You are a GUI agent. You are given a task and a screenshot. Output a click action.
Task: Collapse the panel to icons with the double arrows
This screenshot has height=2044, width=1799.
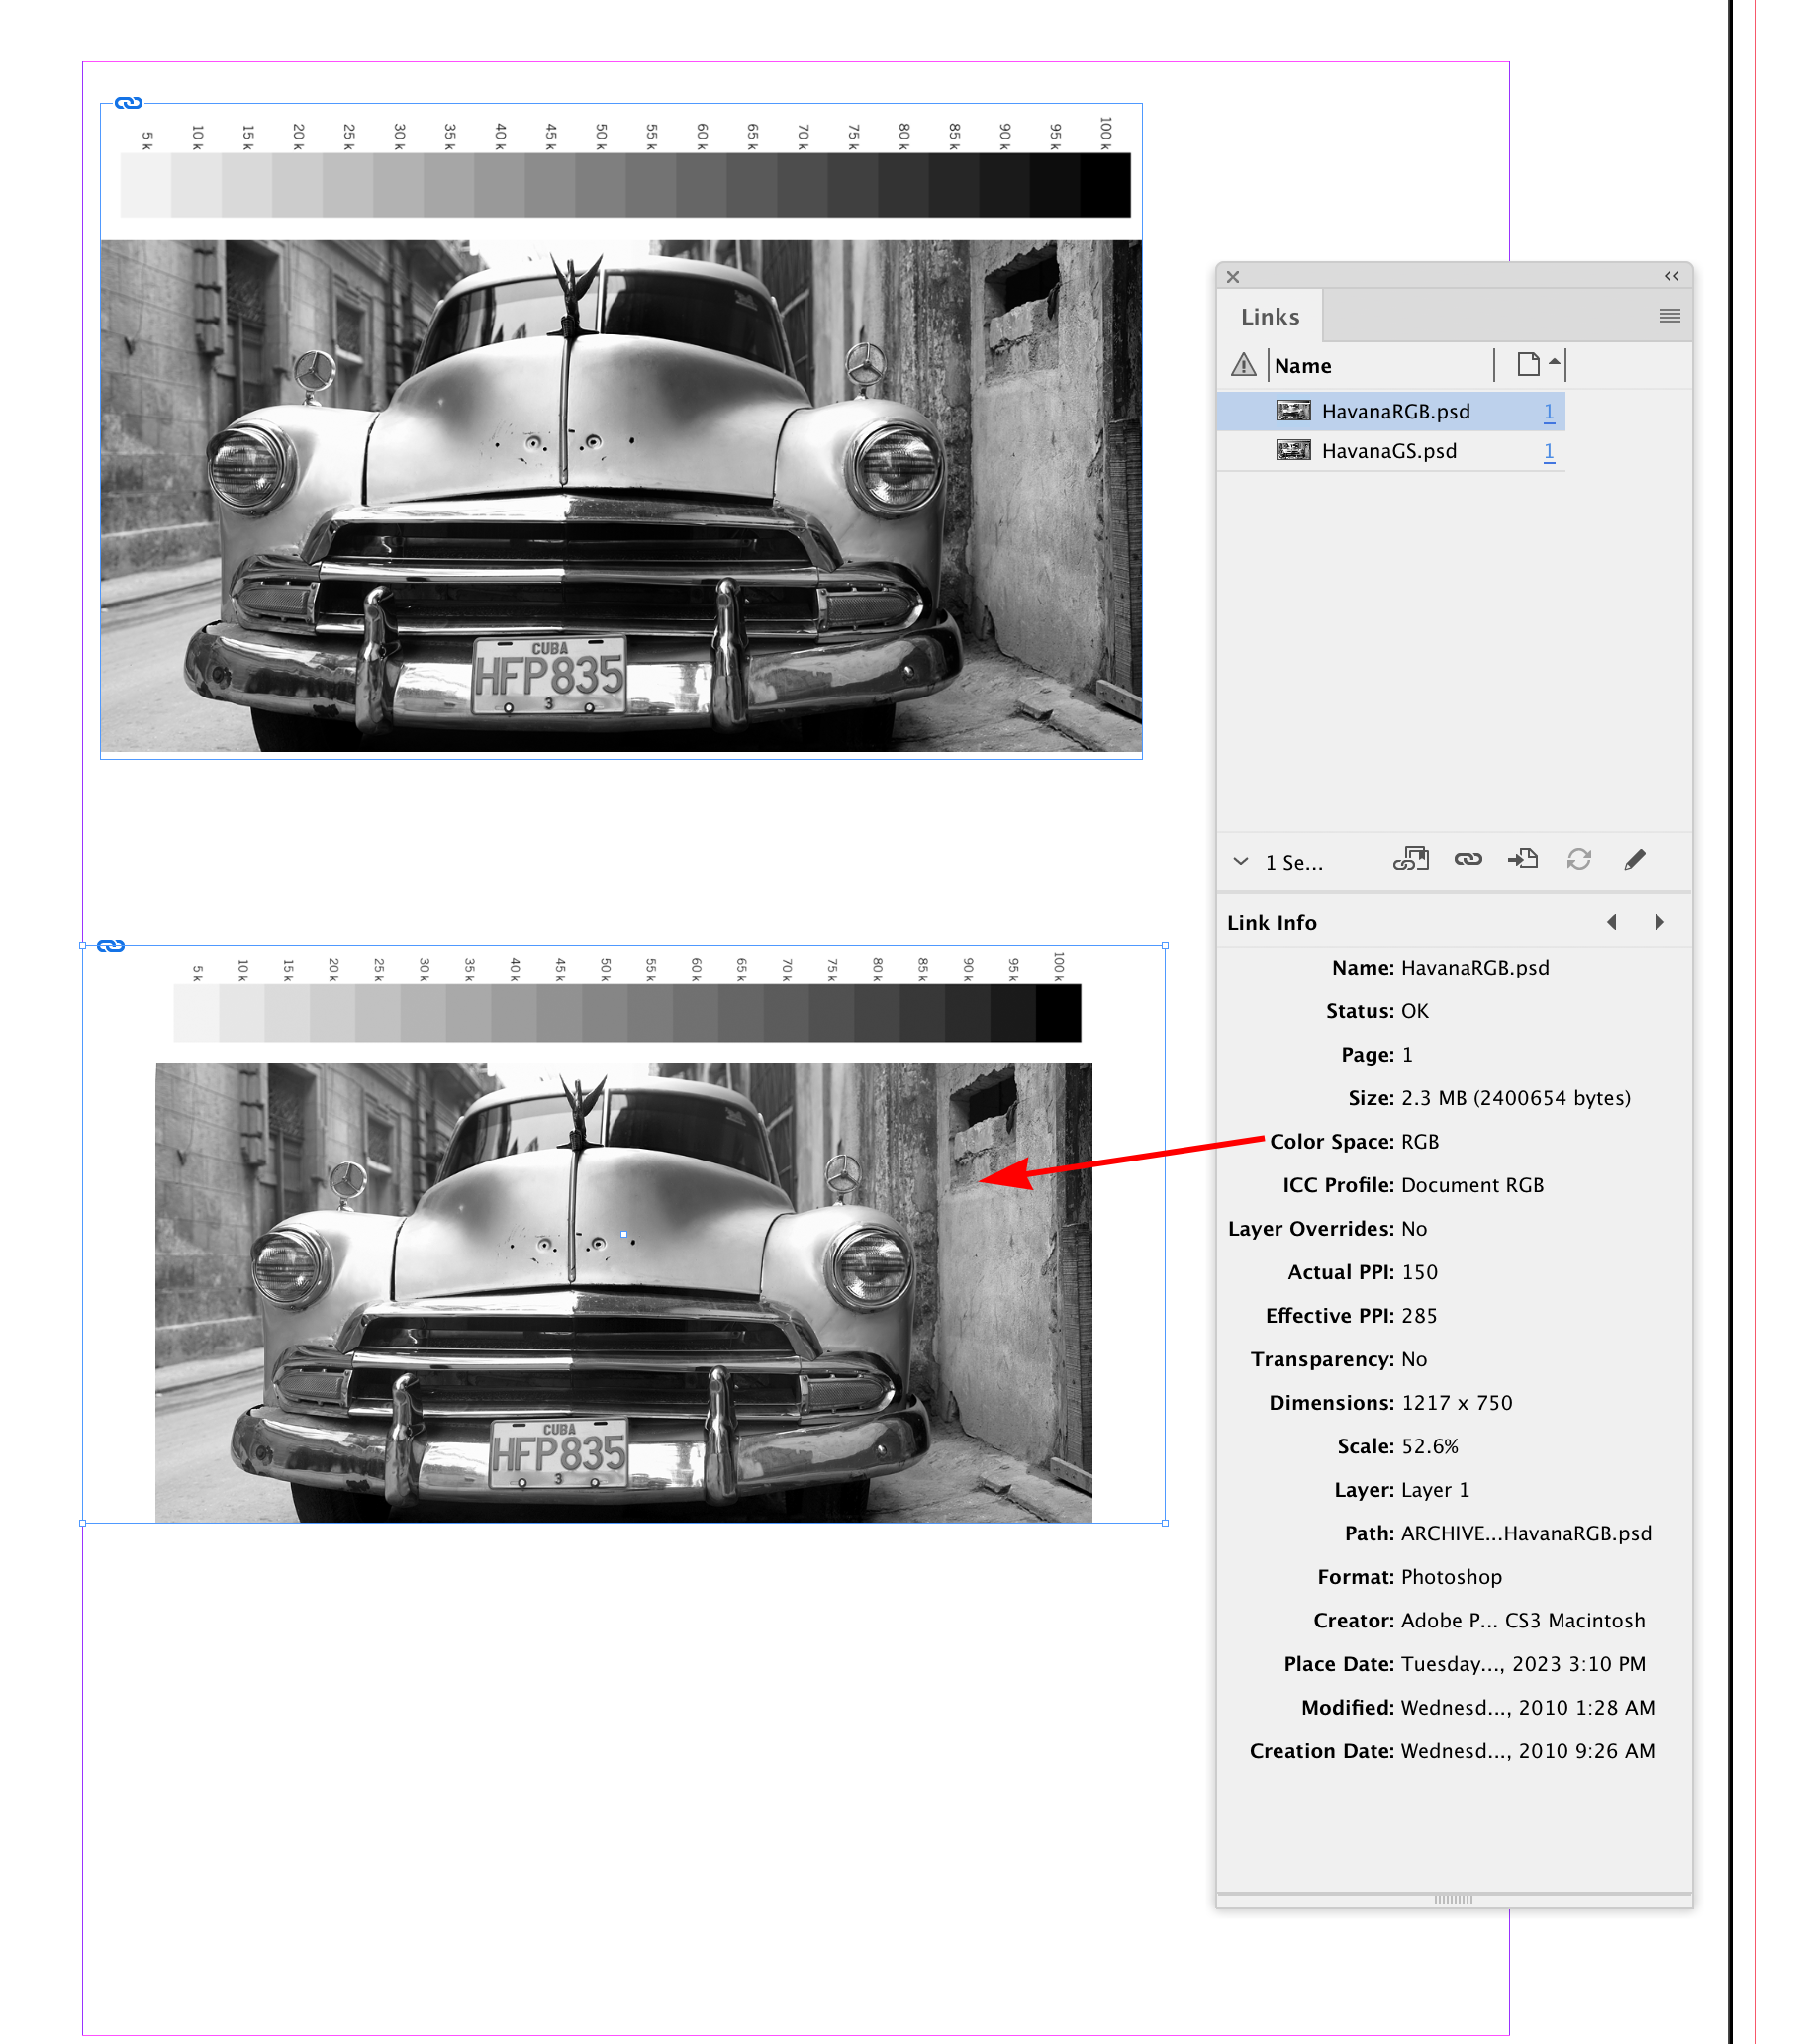[1671, 277]
